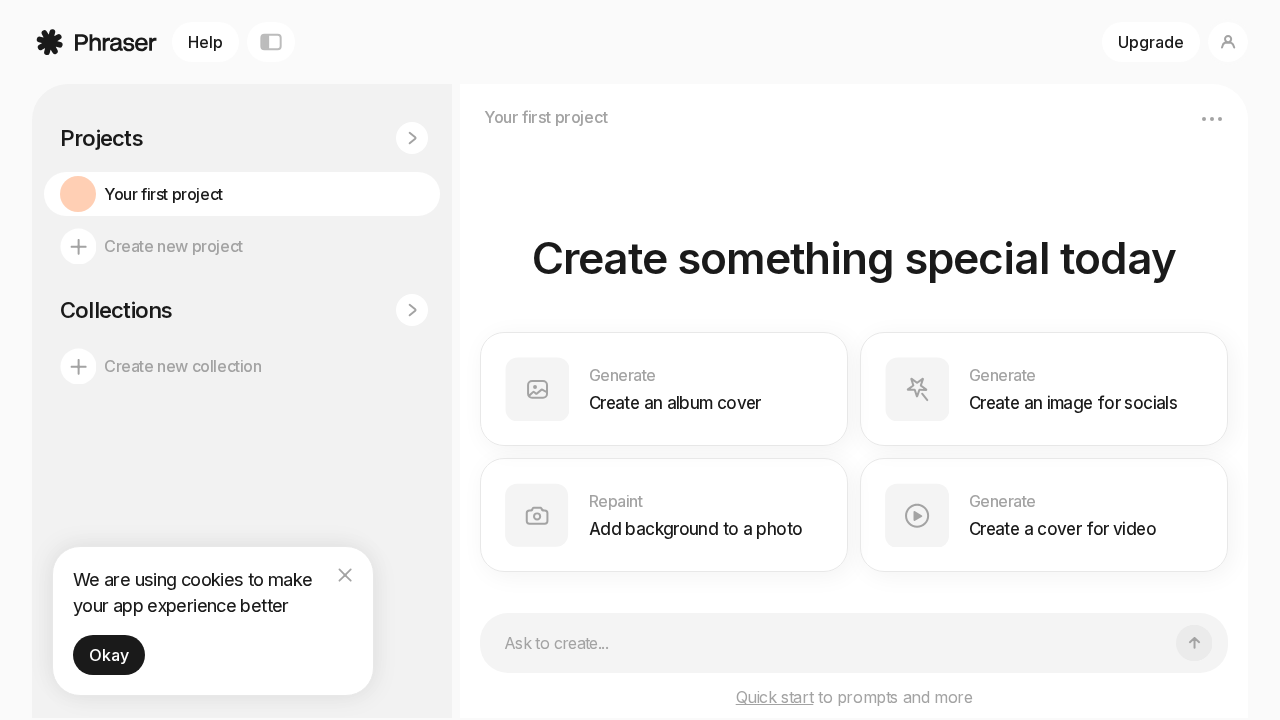This screenshot has width=1280, height=720.
Task: Expand the Collections section arrow
Action: [x=412, y=310]
